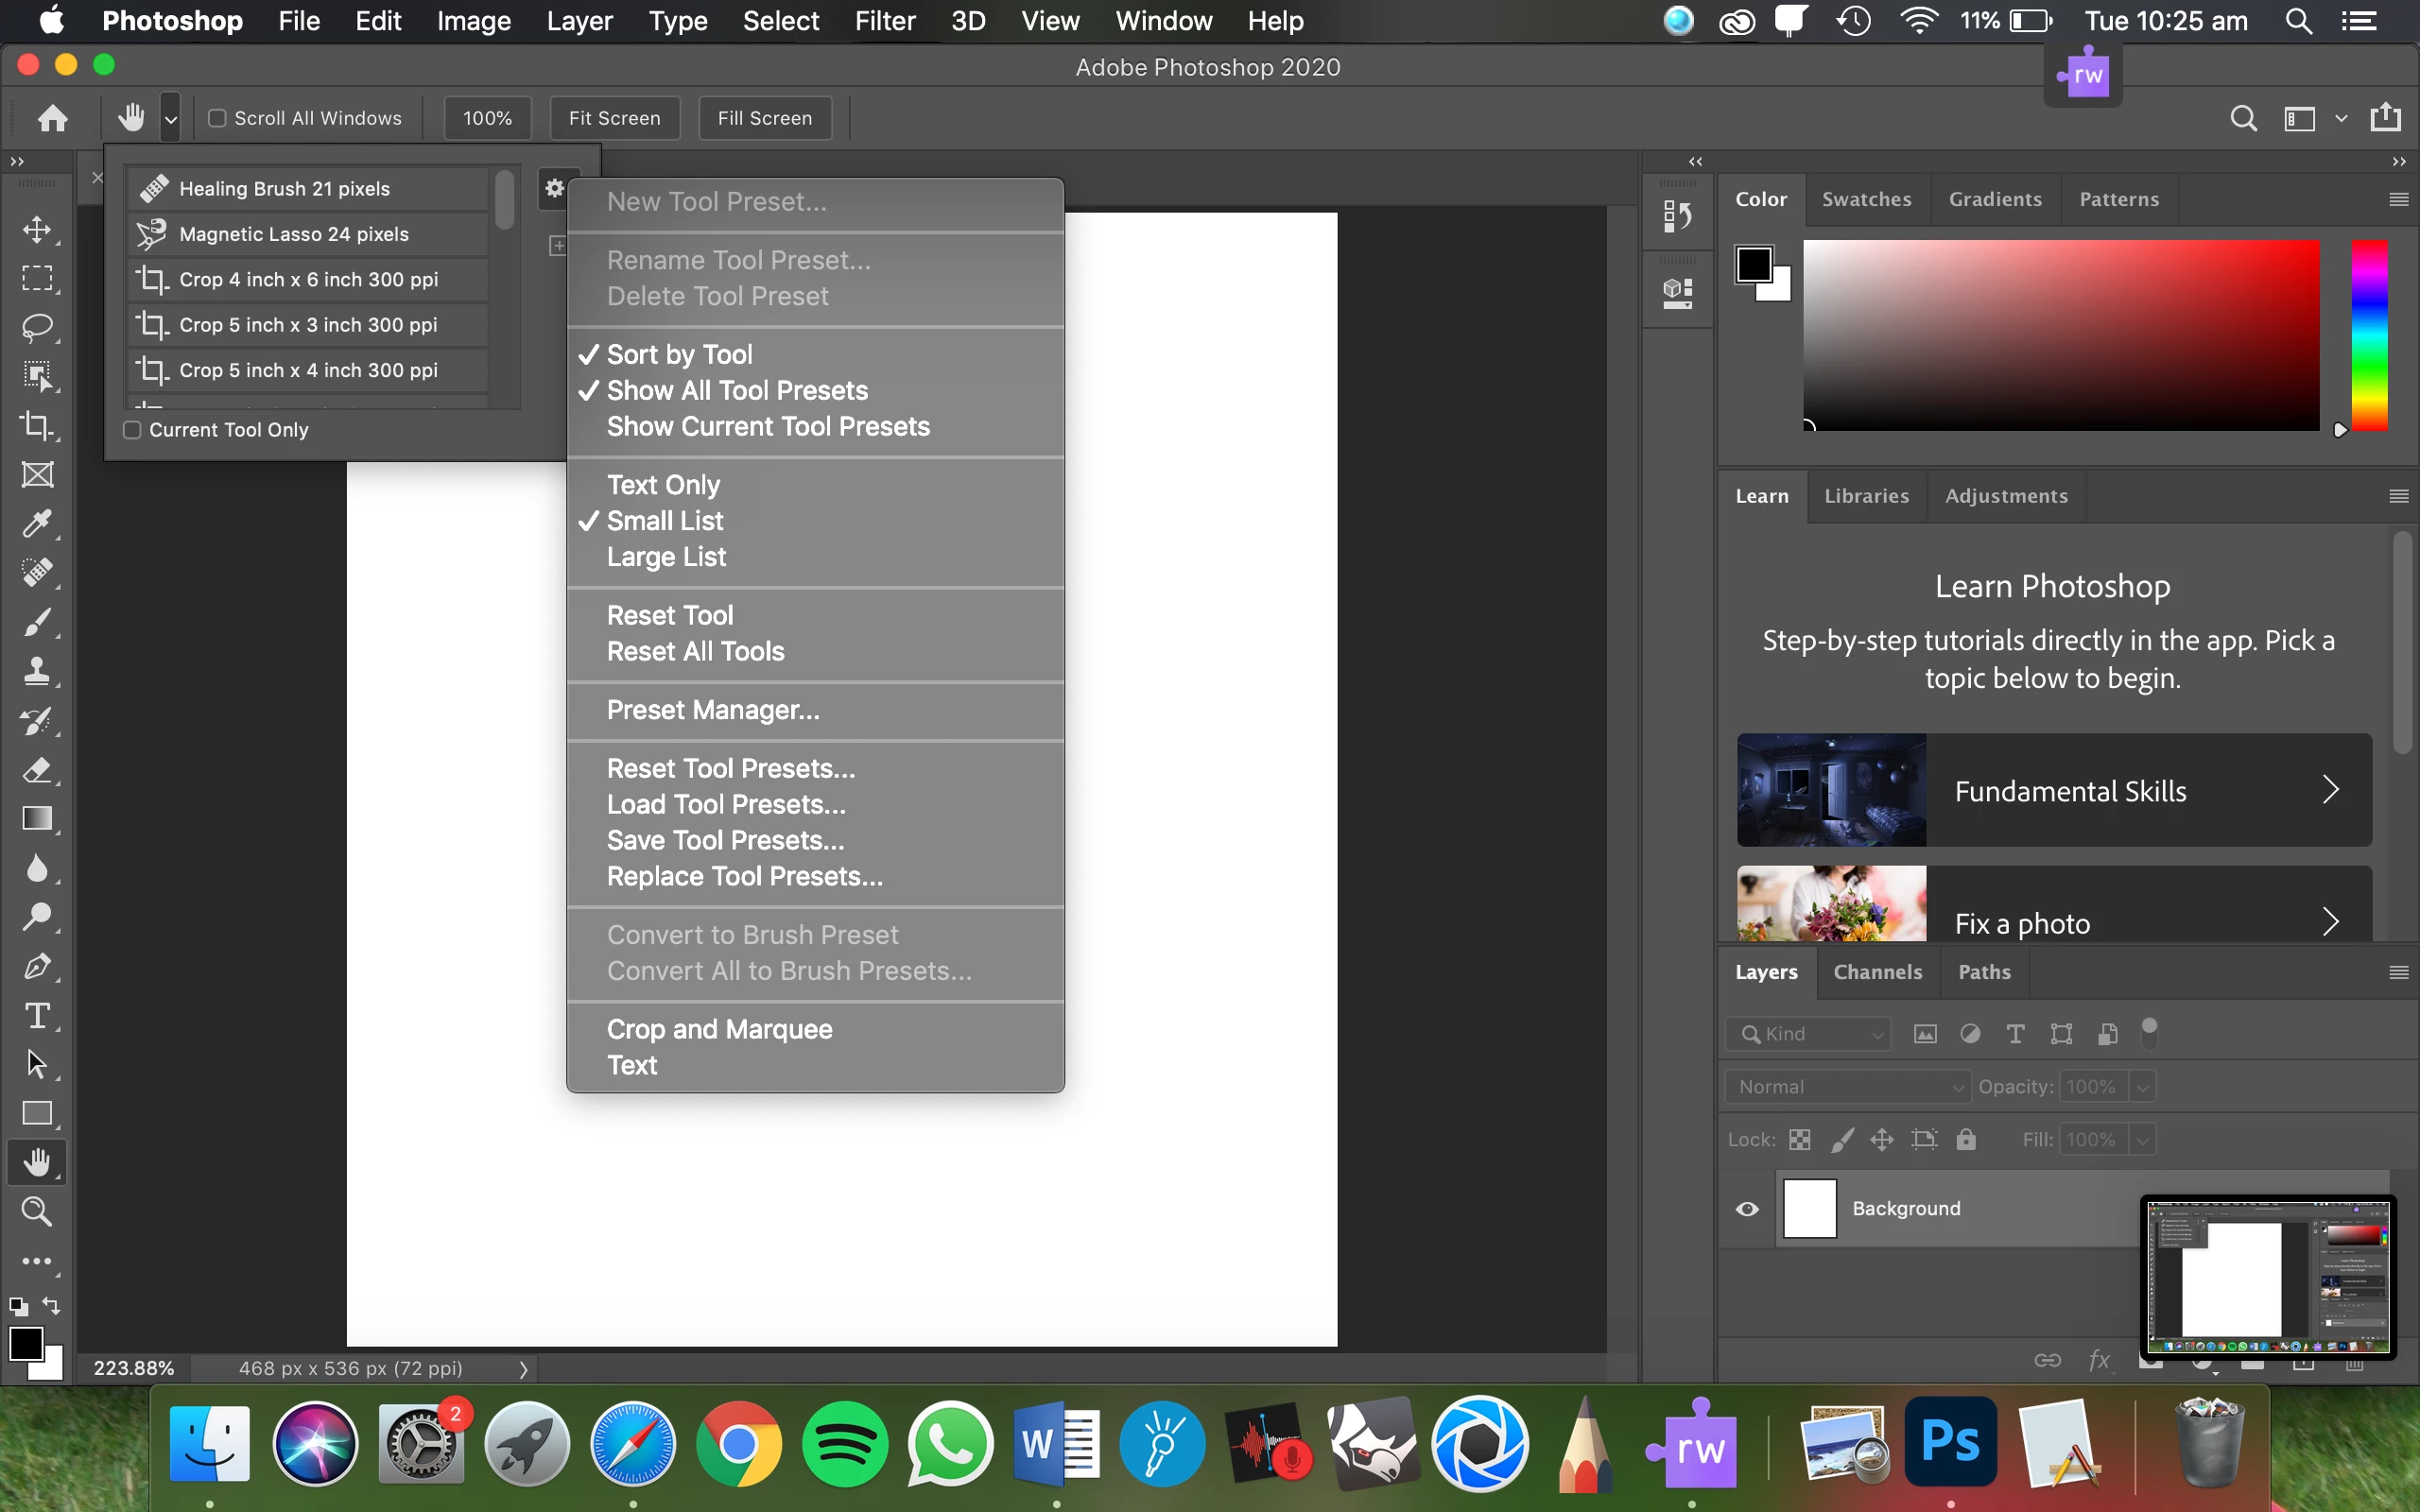Select the Lasso tool
2420x1512 pixels.
click(37, 327)
